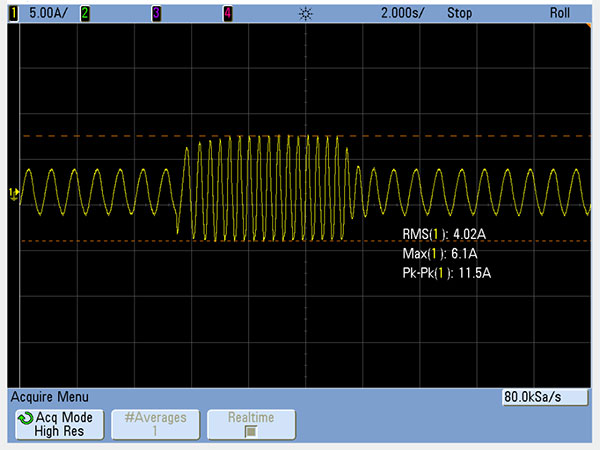Click the lower dashed cursor line

click(x=306, y=241)
